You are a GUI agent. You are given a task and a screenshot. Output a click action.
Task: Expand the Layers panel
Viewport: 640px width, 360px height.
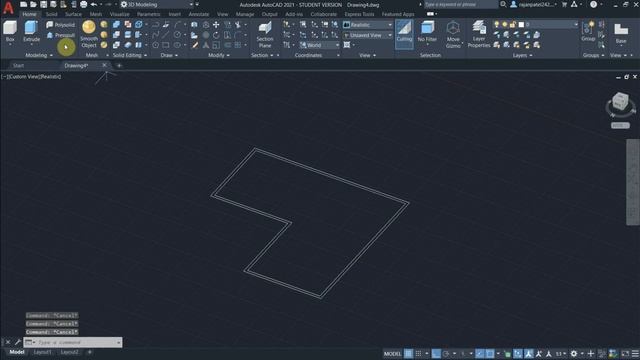point(522,55)
